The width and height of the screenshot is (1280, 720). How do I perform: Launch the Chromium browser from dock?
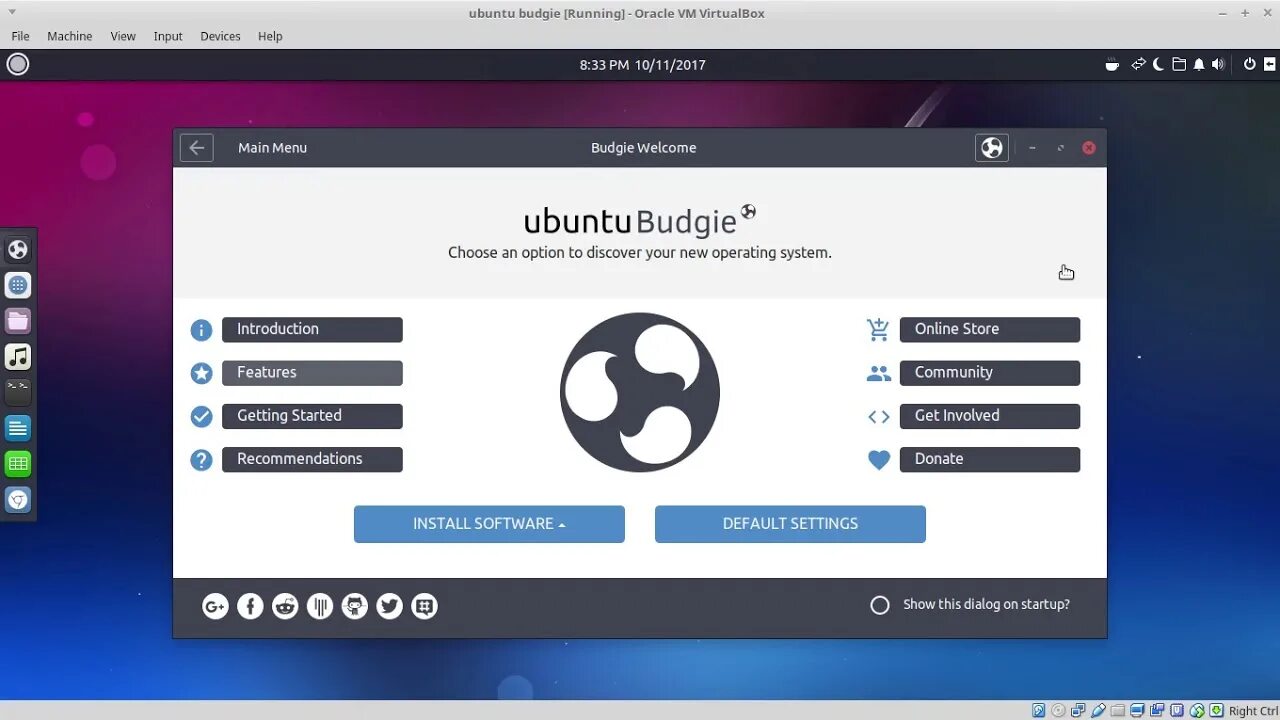(x=18, y=500)
